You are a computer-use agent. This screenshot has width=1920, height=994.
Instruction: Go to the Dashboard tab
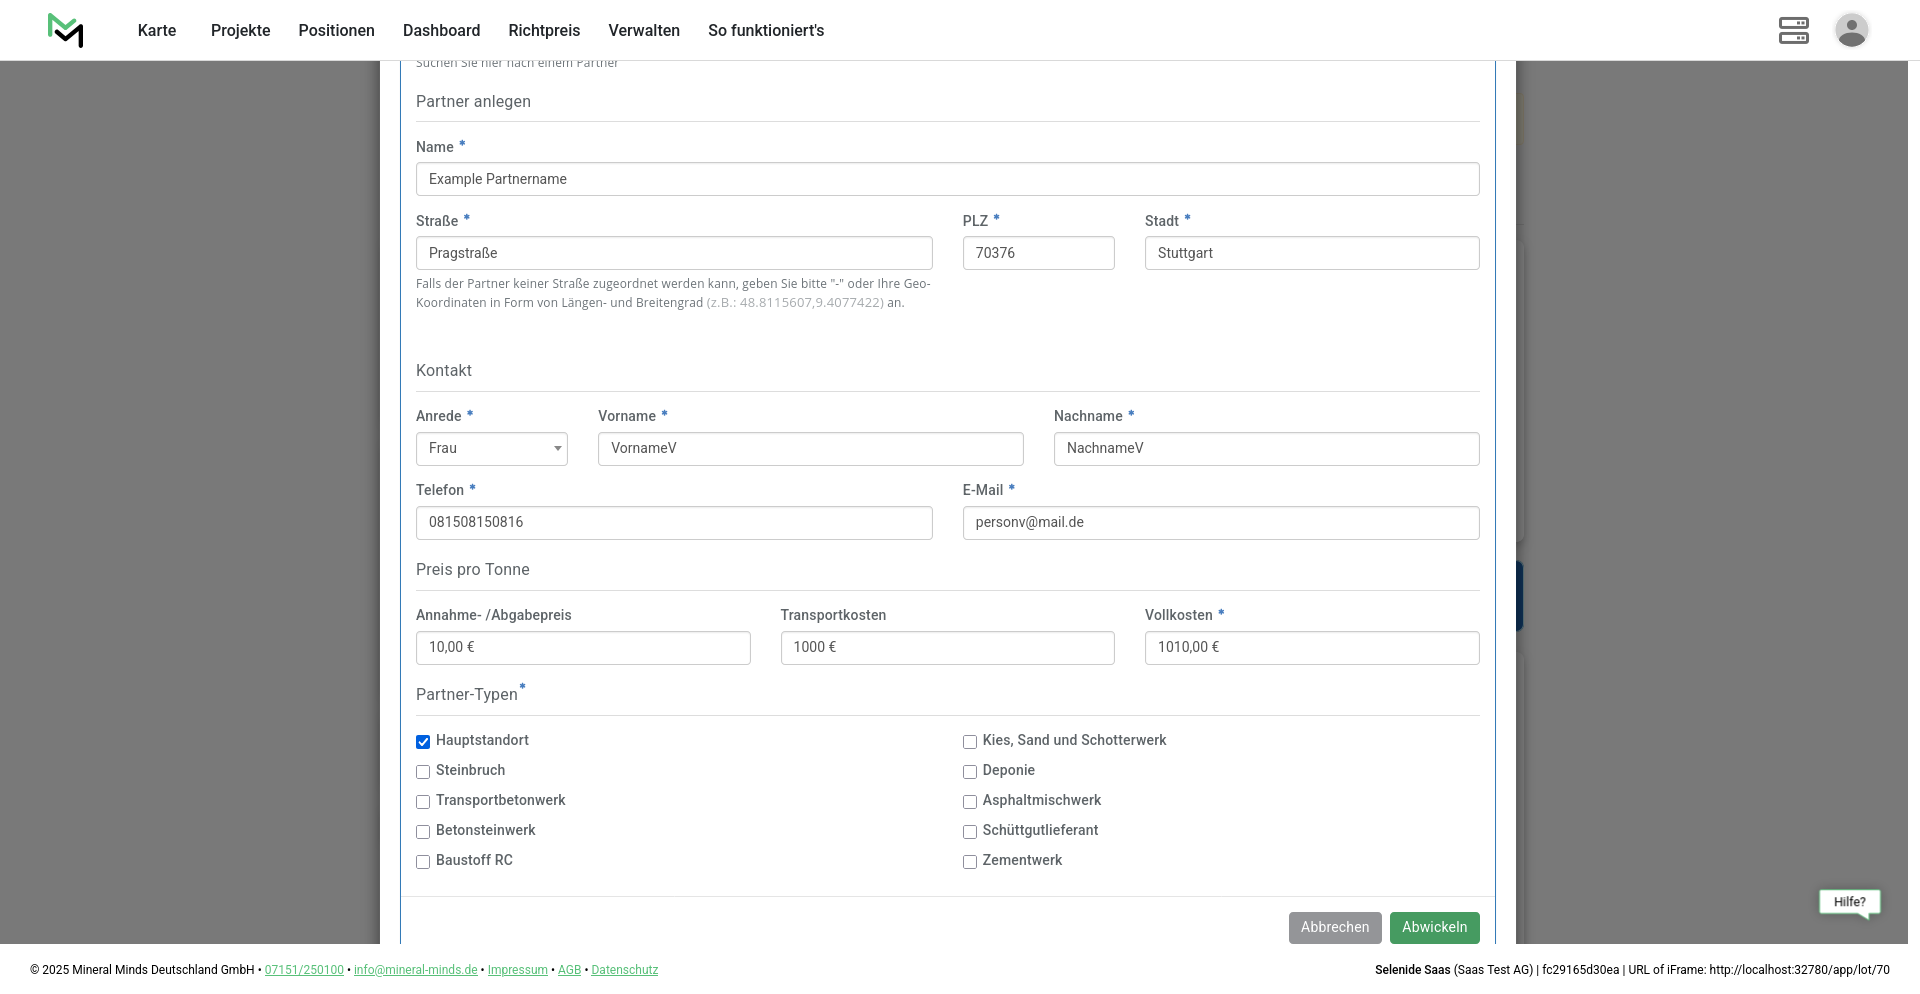[441, 31]
